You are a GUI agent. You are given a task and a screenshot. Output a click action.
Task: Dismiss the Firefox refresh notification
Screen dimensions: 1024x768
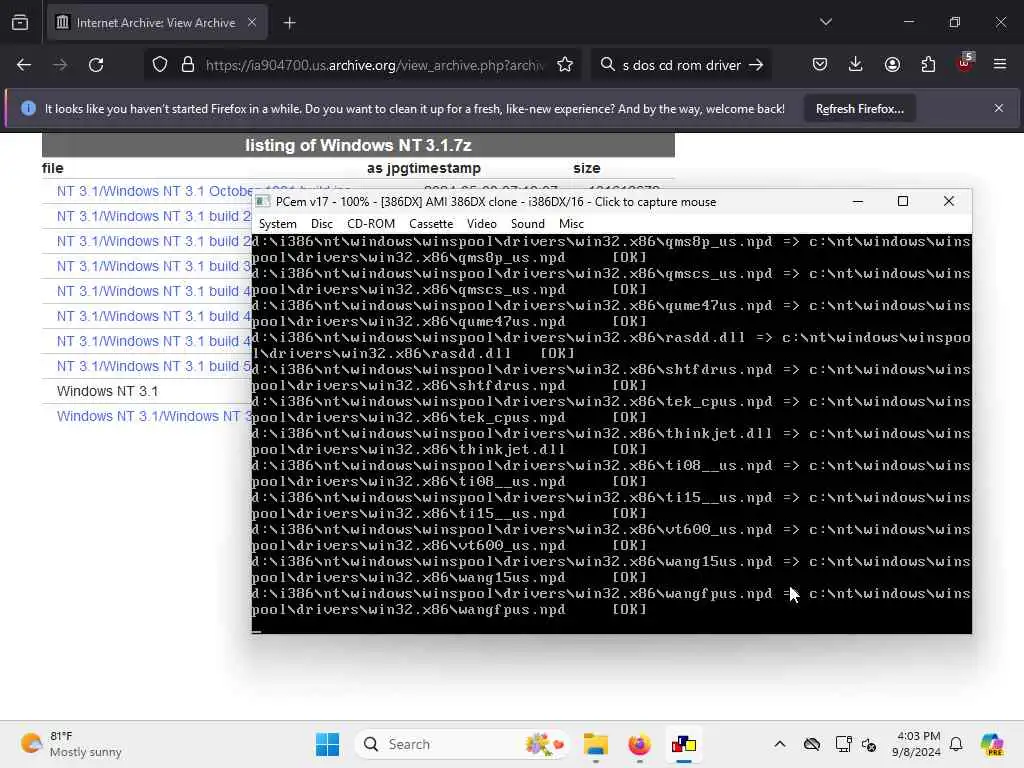(999, 108)
